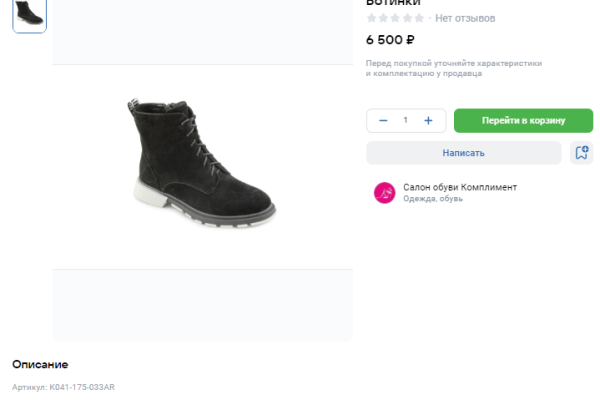The image size is (600, 400).
Task: Click the plus icon to increase quantity
Action: coord(428,120)
